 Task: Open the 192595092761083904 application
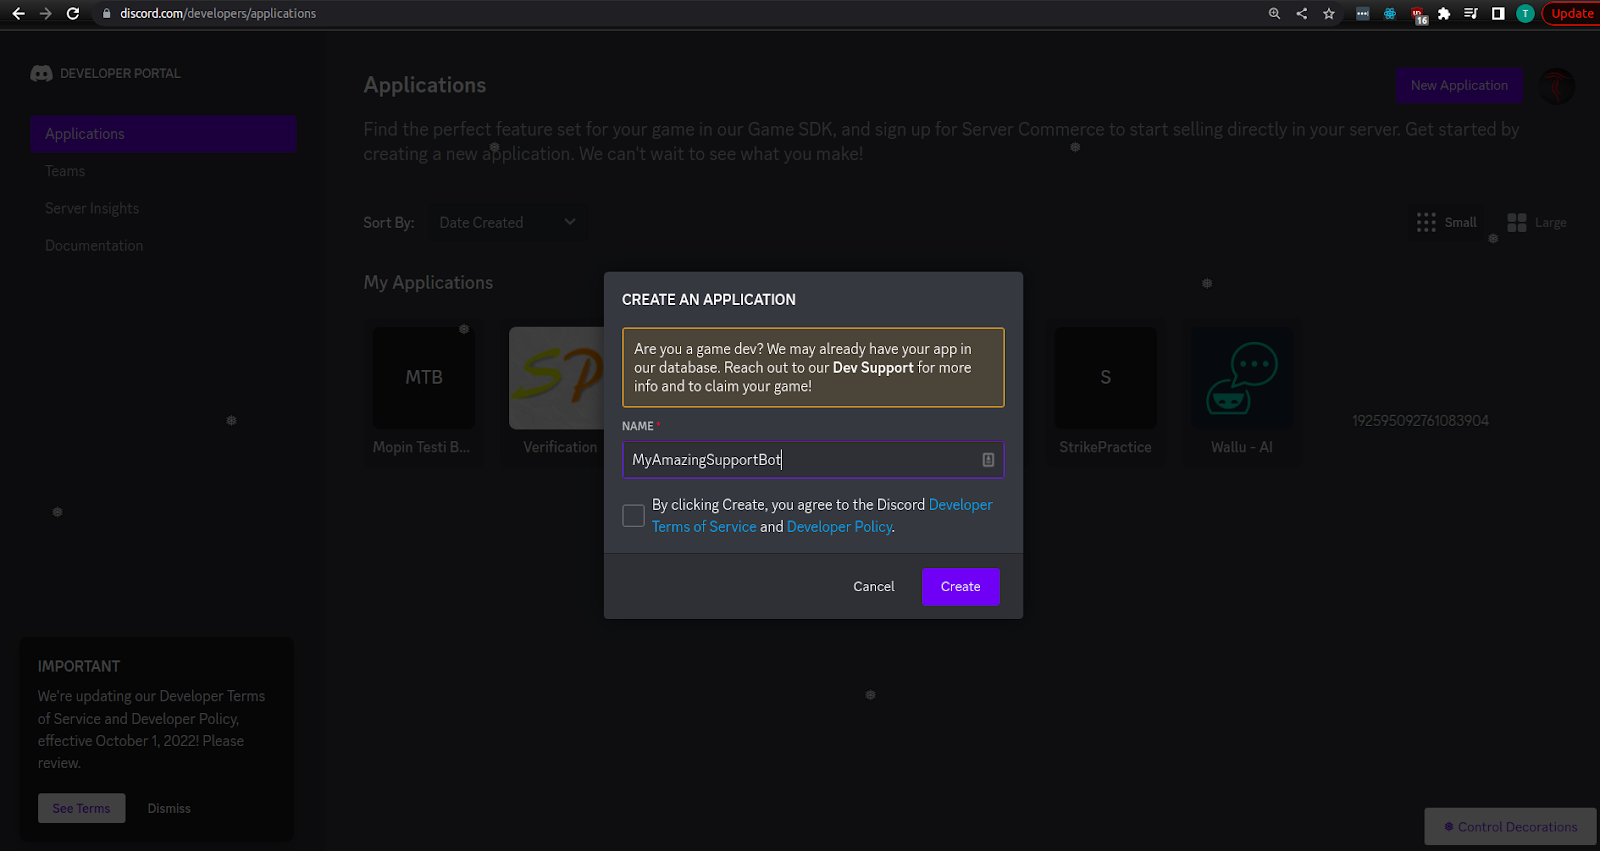1420,420
